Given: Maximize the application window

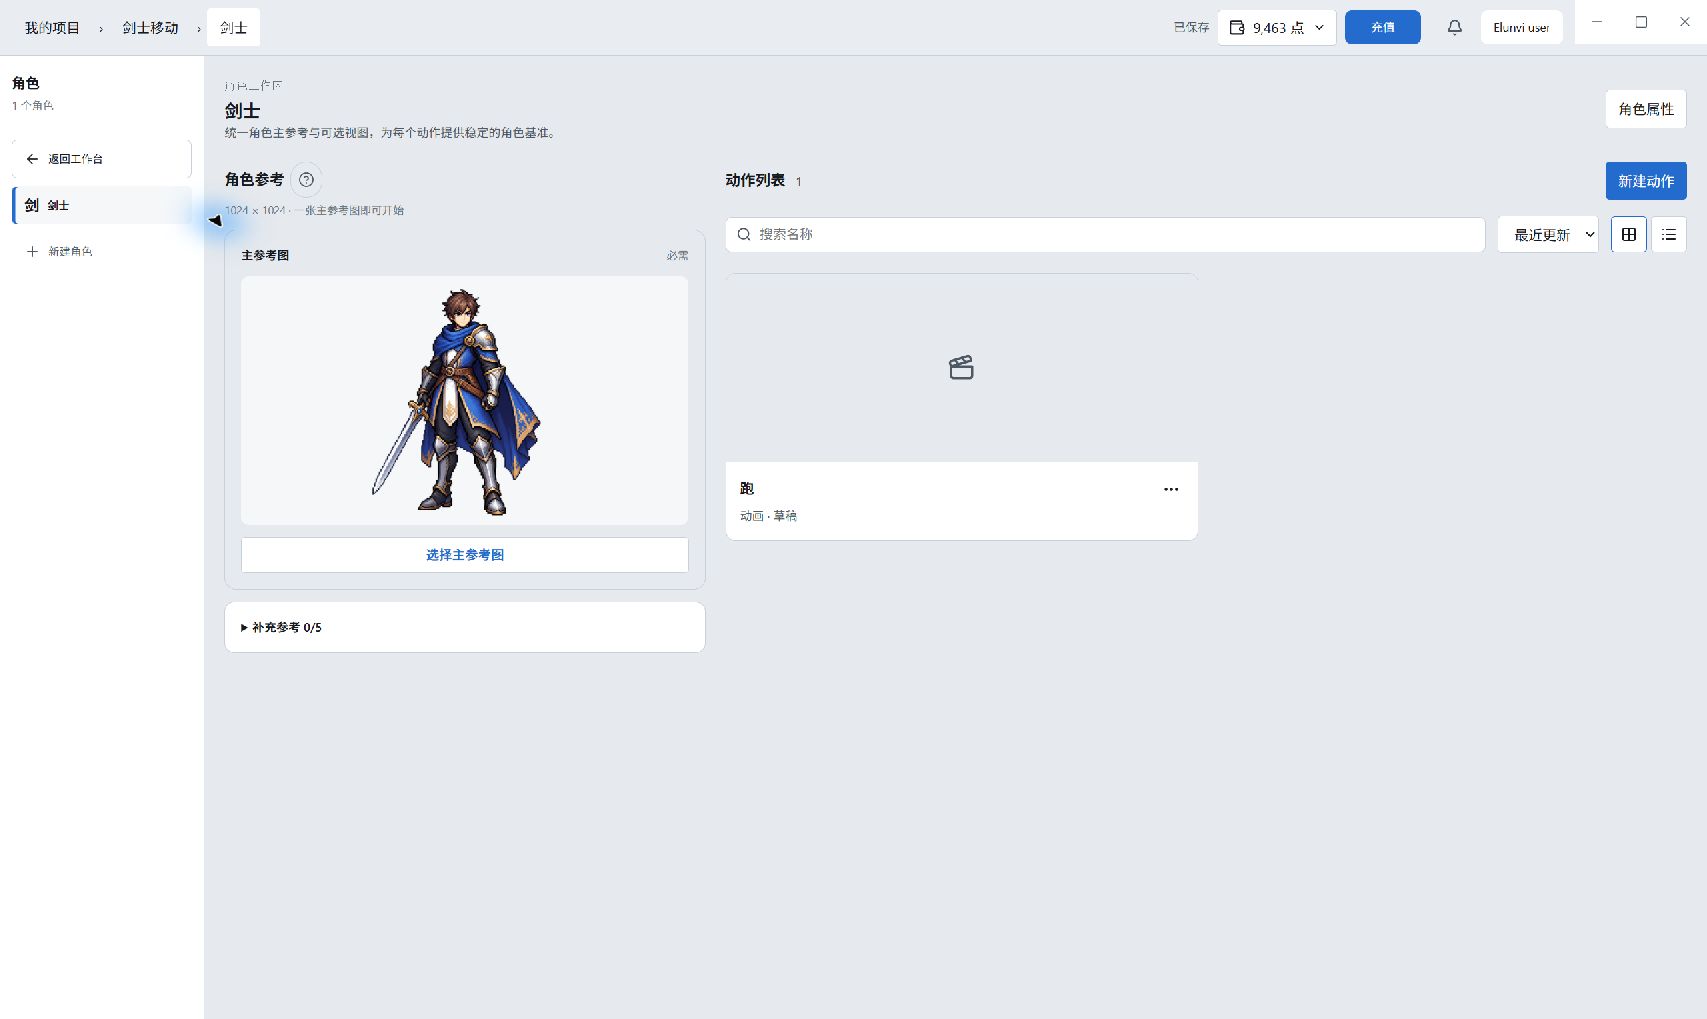Looking at the screenshot, I should click(x=1641, y=22).
